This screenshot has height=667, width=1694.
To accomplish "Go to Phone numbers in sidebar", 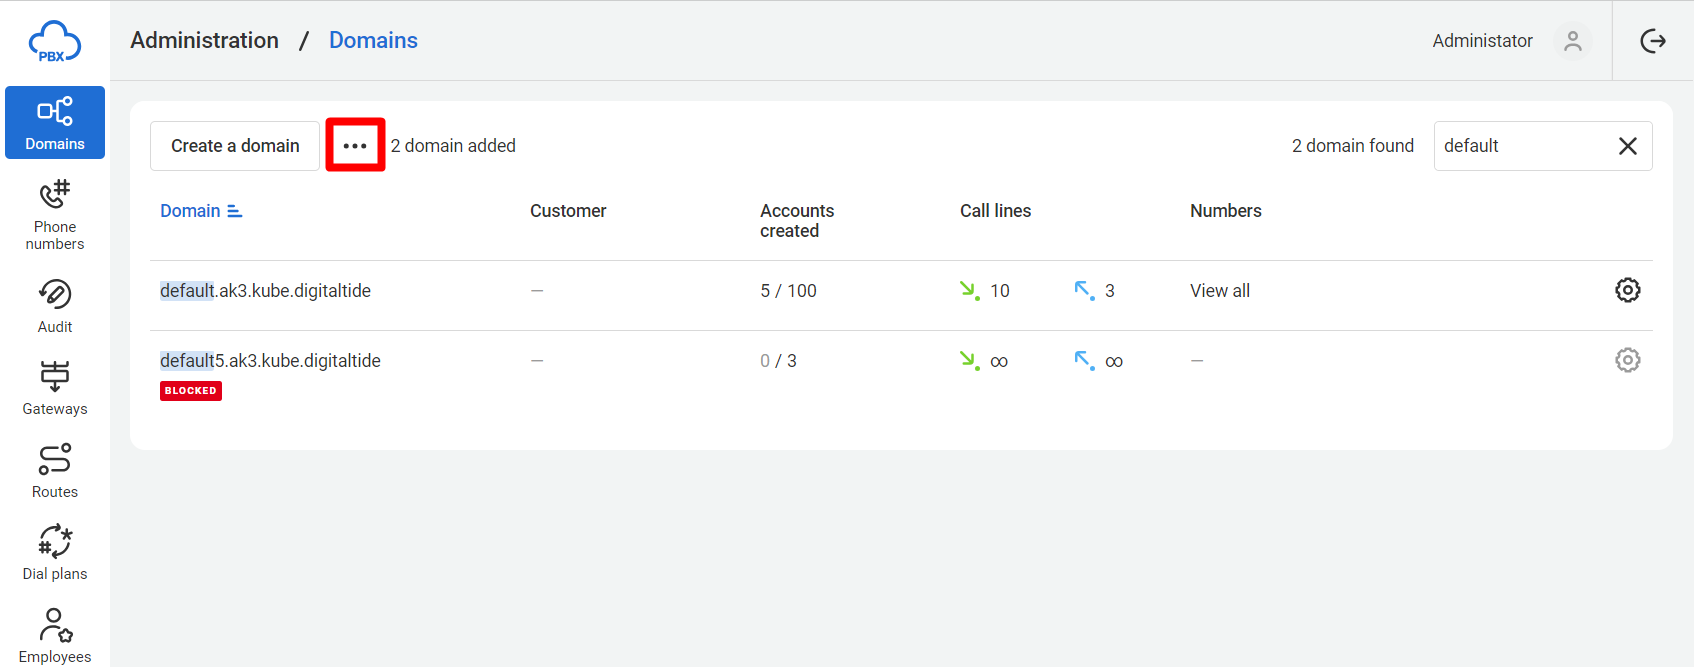I will 55,215.
